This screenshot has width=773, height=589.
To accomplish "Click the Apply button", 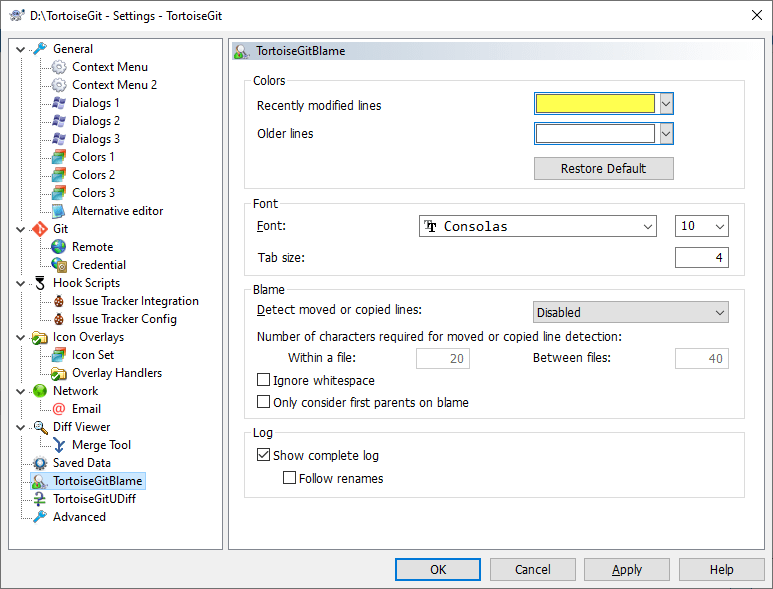I will 627,570.
